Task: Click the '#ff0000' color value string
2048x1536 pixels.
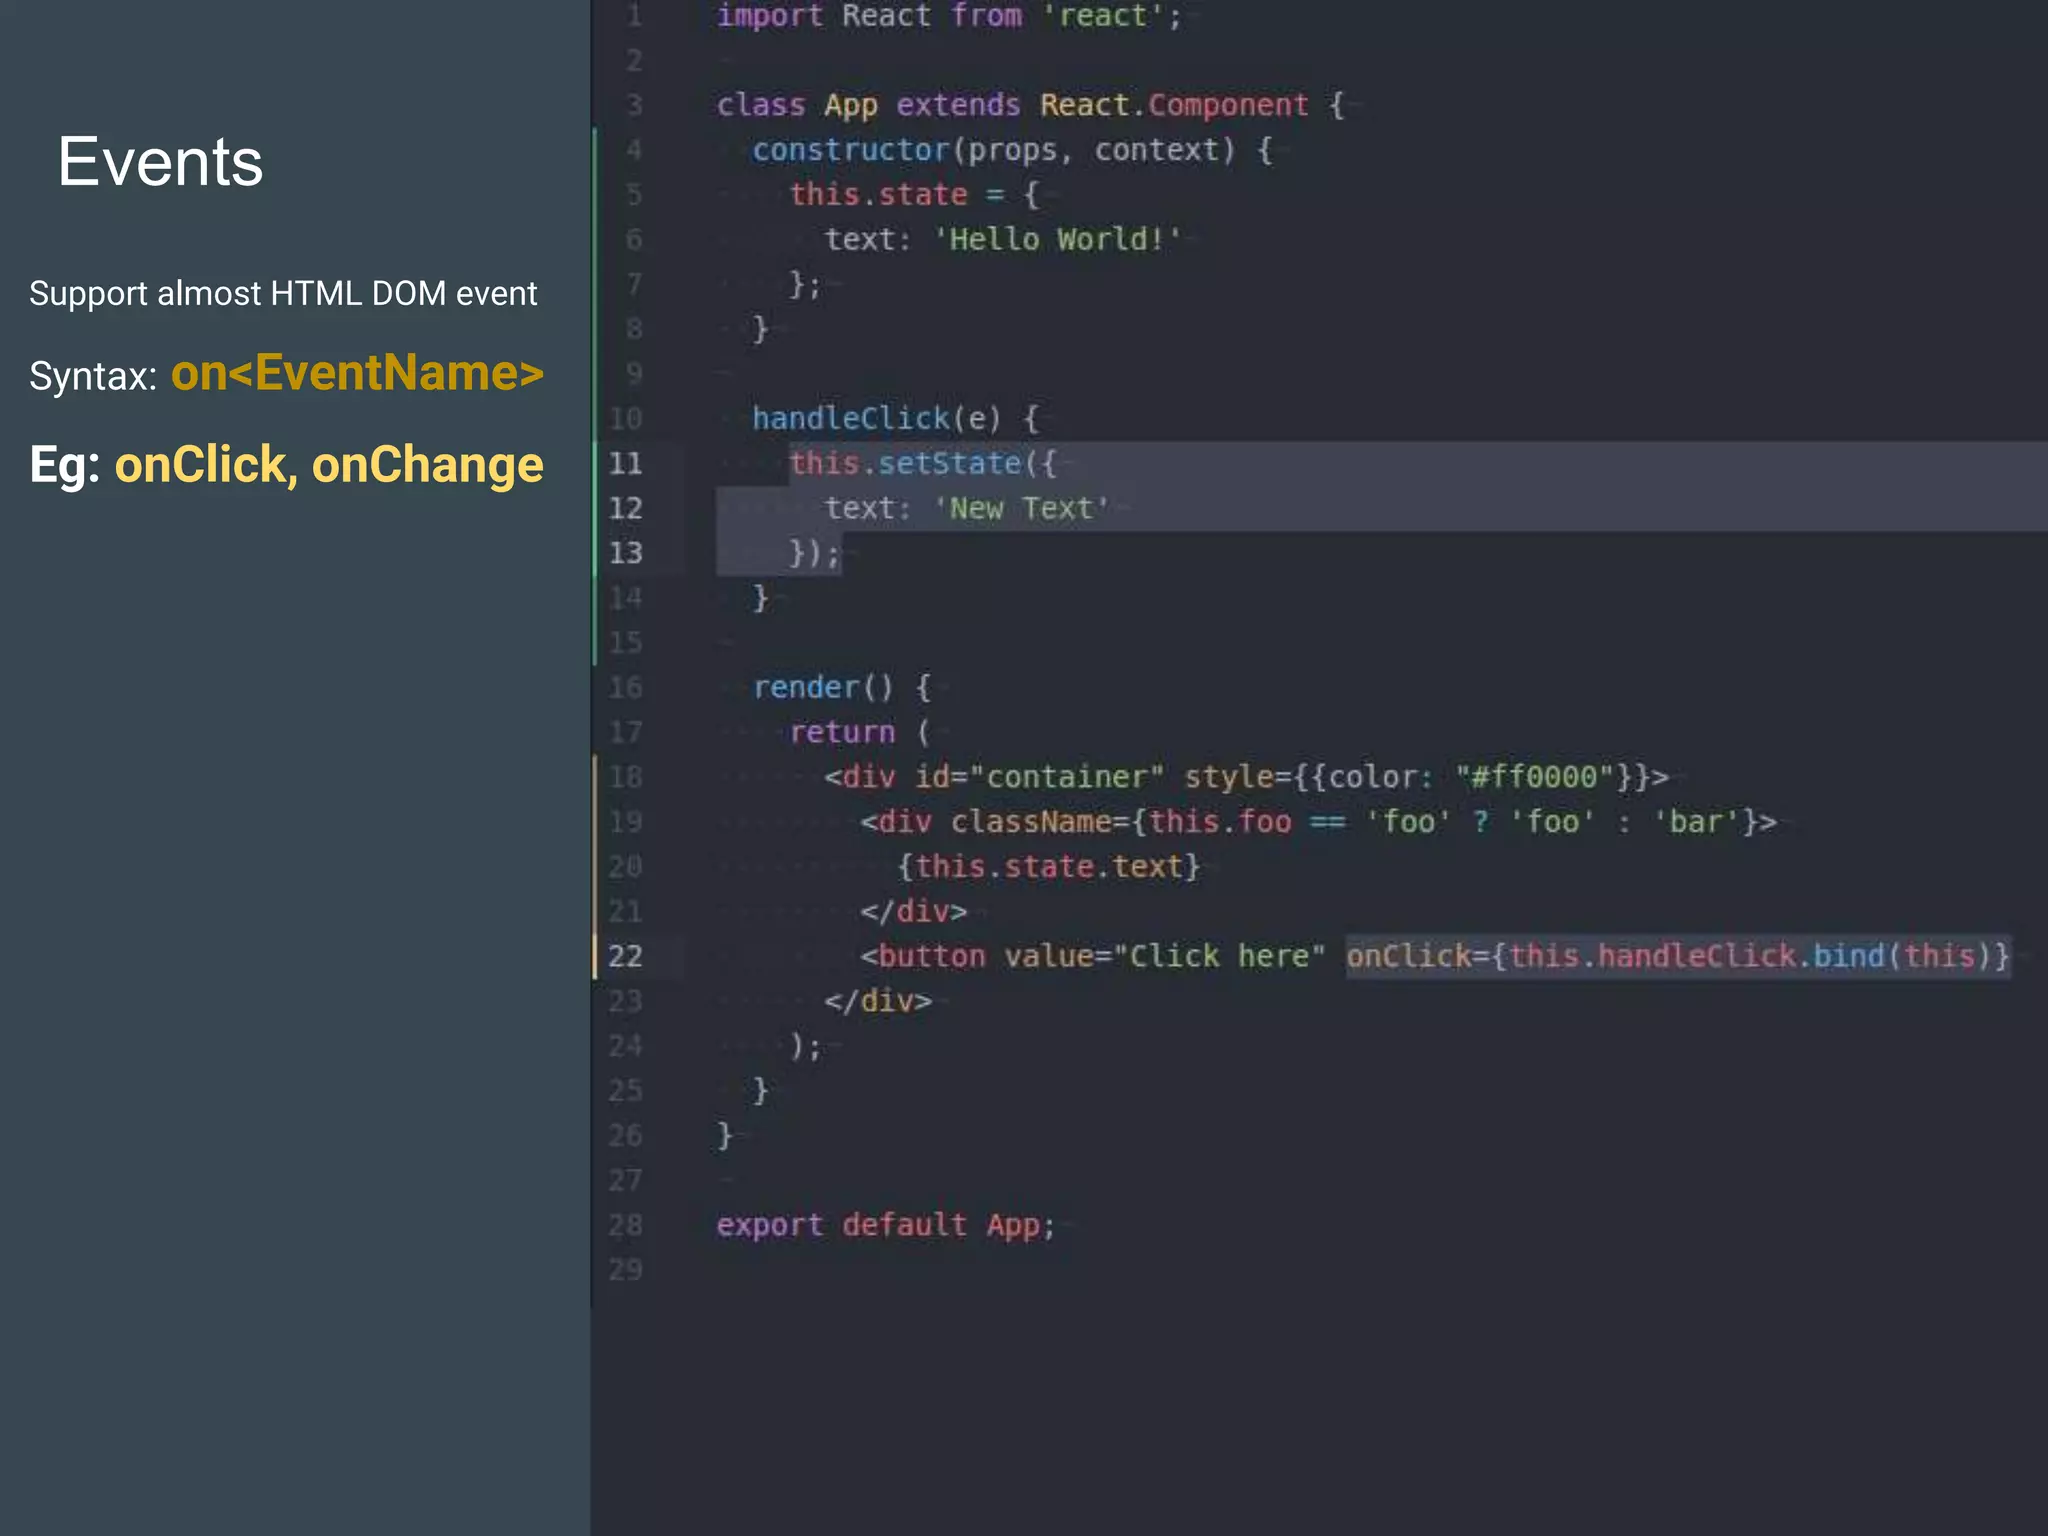Action: pyautogui.click(x=1535, y=777)
